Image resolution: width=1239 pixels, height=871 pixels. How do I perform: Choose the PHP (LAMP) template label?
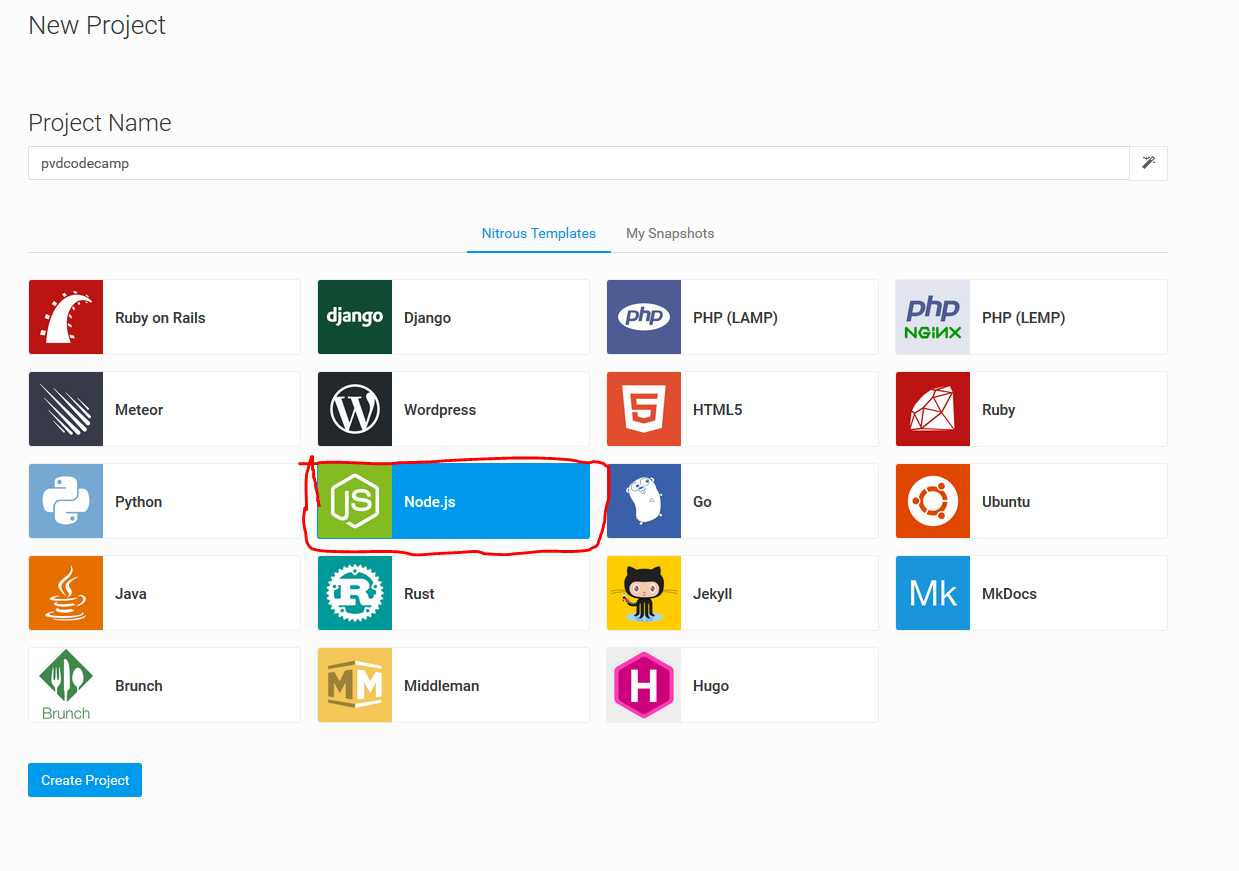735,318
